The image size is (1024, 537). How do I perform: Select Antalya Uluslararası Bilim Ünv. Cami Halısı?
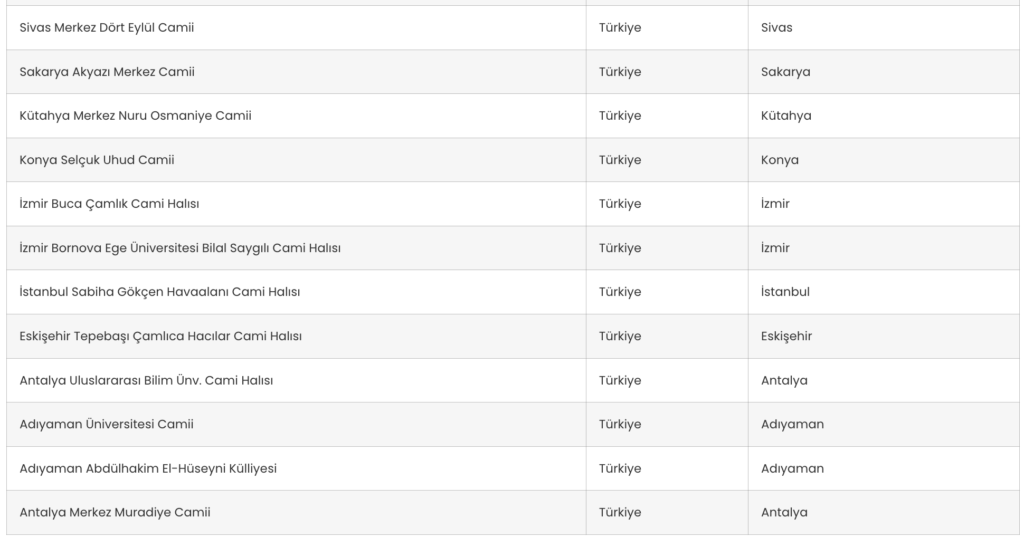[x=146, y=380]
